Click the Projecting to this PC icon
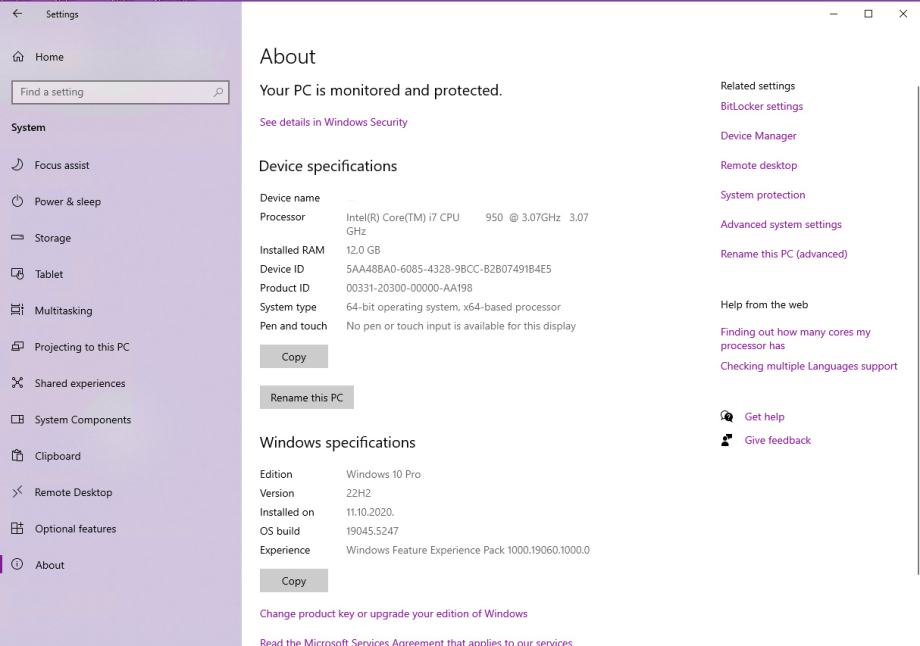The height and width of the screenshot is (646, 920). (18, 347)
